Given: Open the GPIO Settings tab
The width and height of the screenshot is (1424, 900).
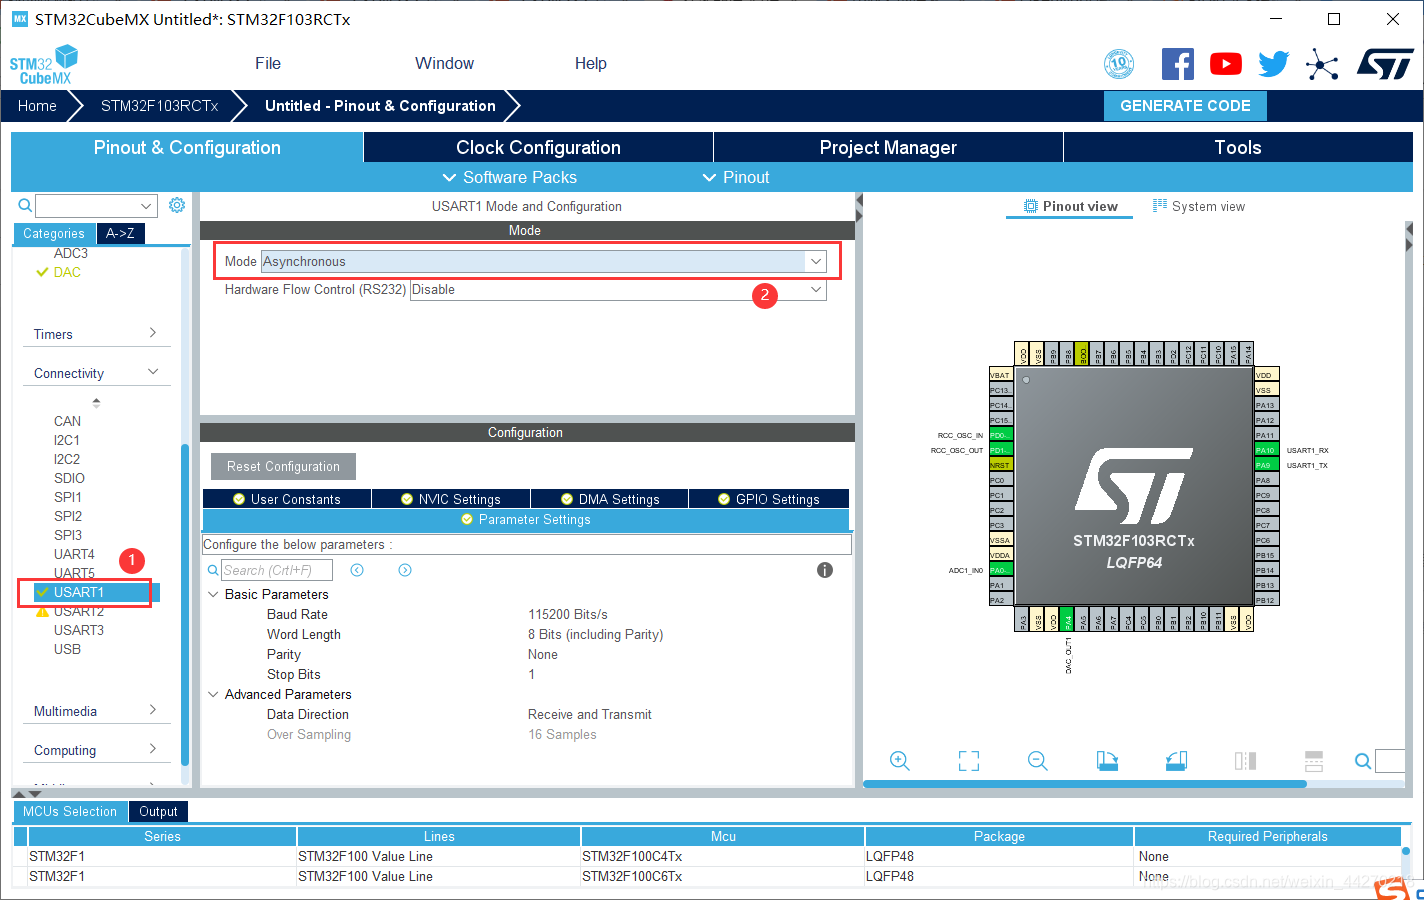Looking at the screenshot, I should 768,499.
